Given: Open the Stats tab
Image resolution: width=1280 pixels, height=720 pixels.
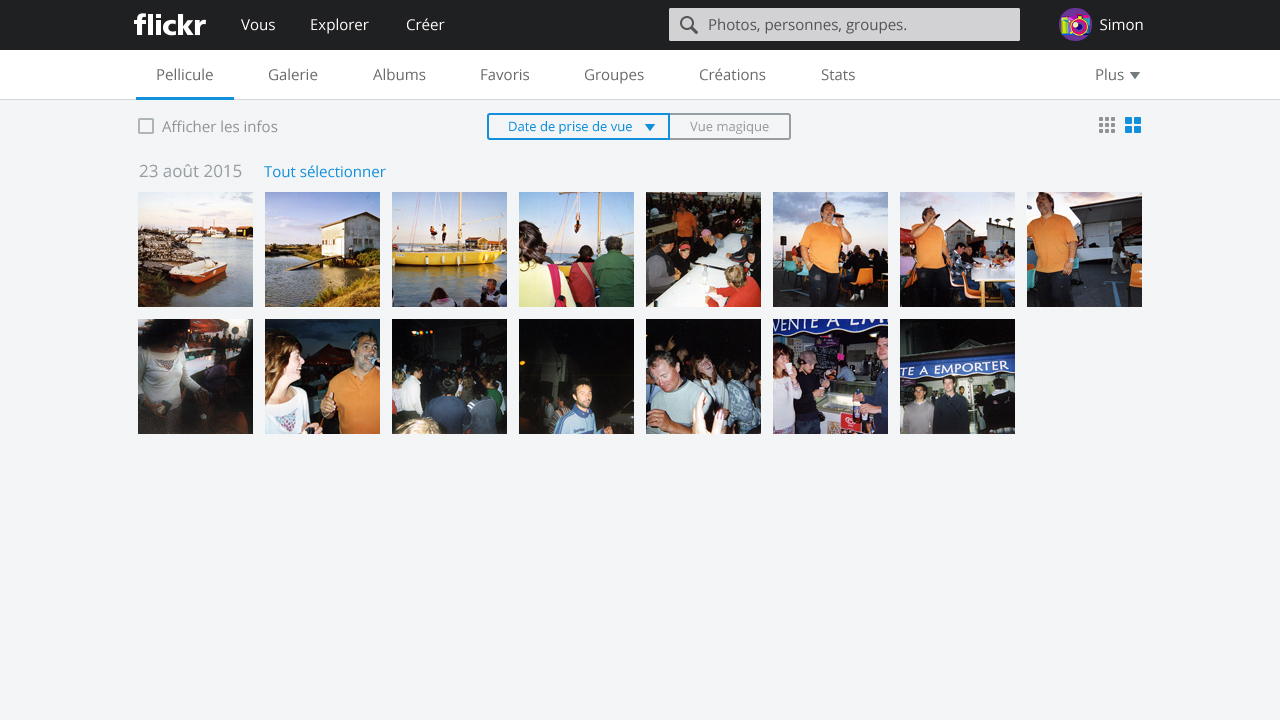Looking at the screenshot, I should (x=838, y=75).
